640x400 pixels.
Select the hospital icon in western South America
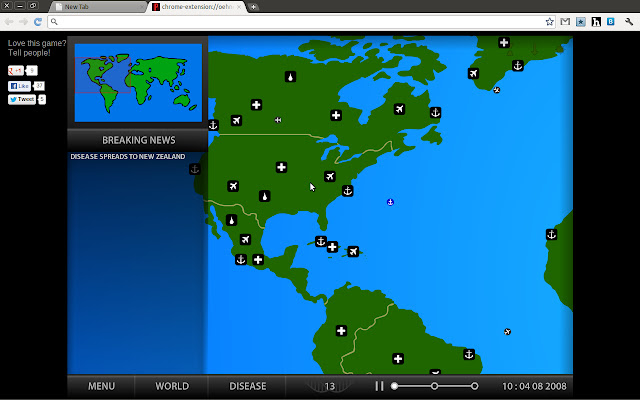pyautogui.click(x=341, y=331)
